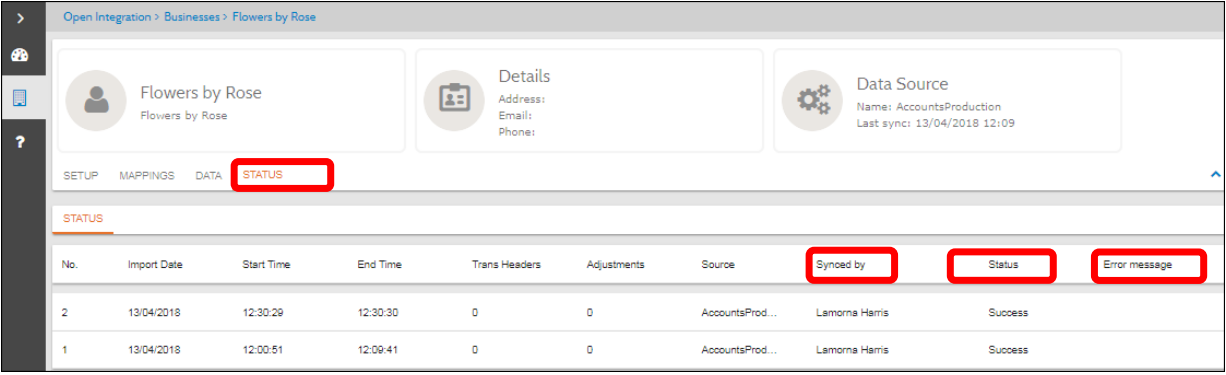Select the underlined STATUS sub-tab
Screen dimensions: 1226x375
(x=83, y=218)
